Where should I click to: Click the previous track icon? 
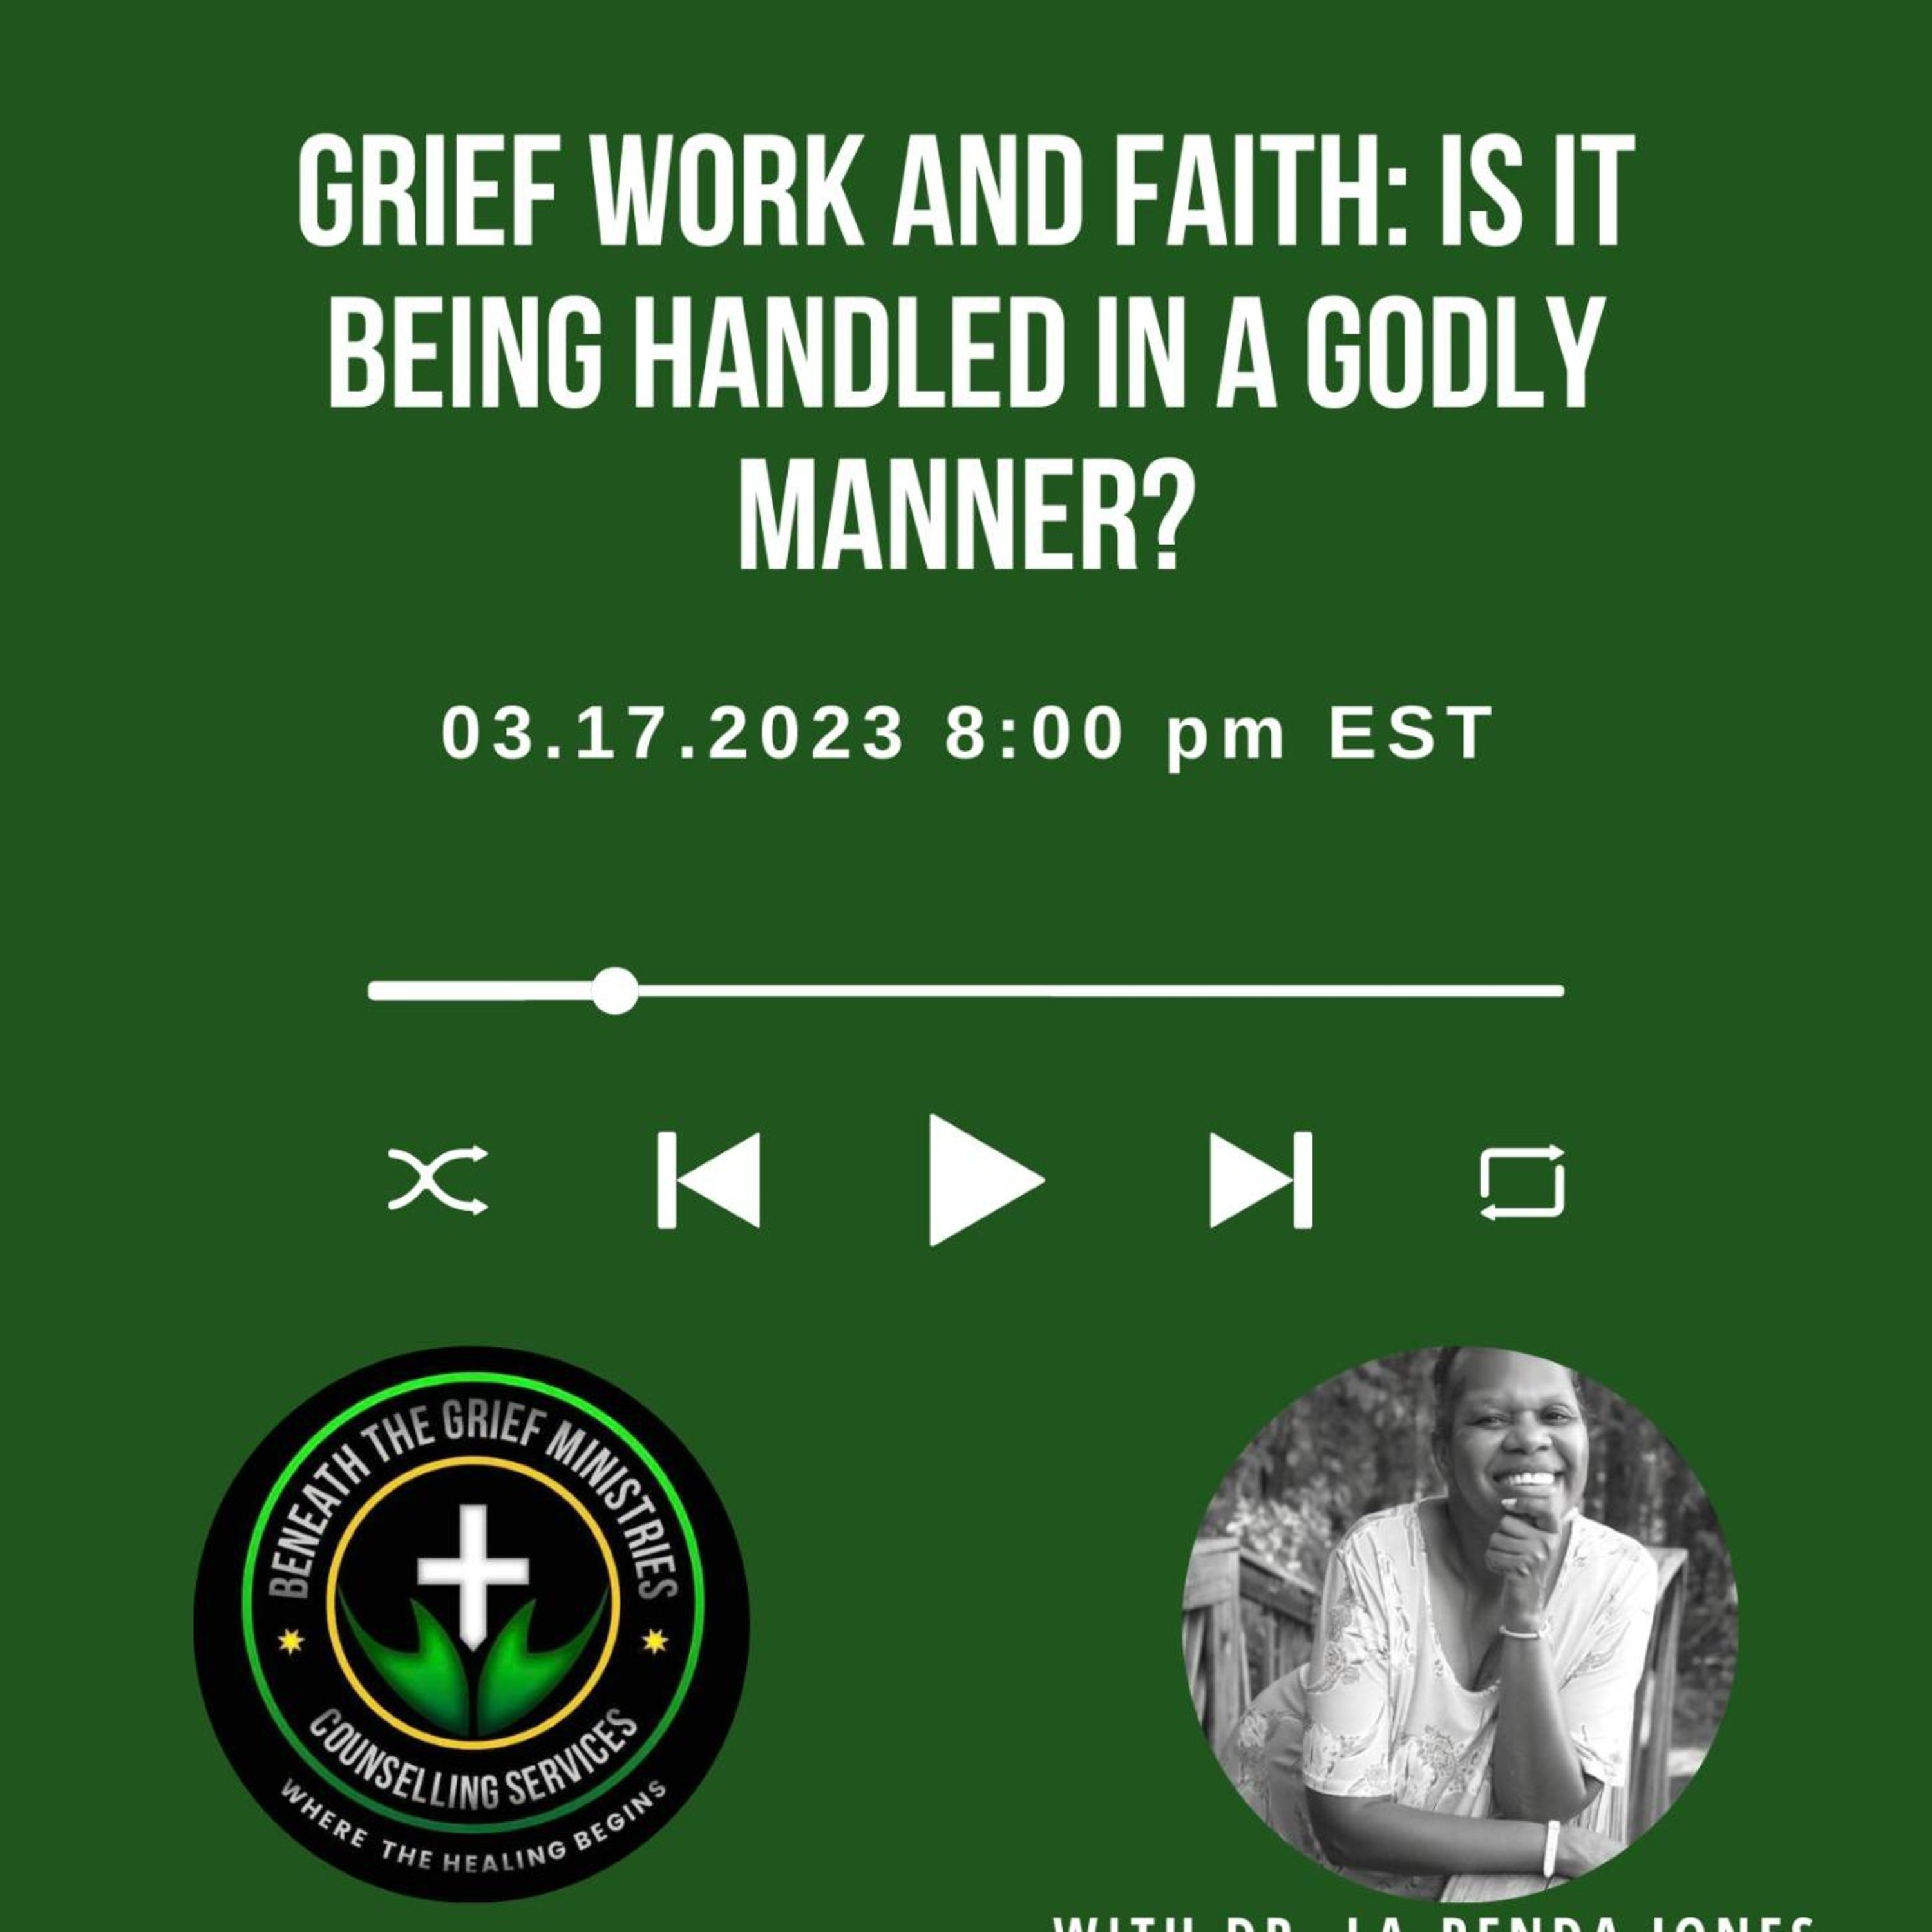(x=708, y=1180)
